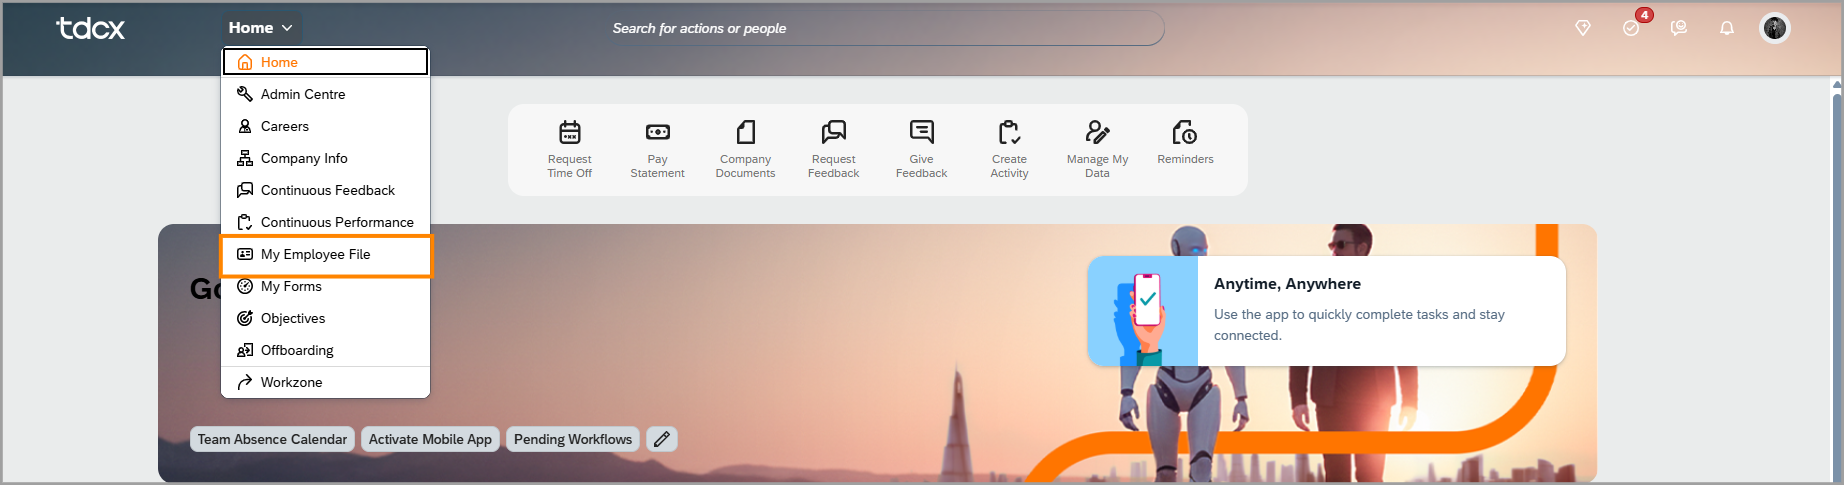Image resolution: width=1844 pixels, height=485 pixels.
Task: Open the diamond icon in the header
Action: click(x=1583, y=28)
